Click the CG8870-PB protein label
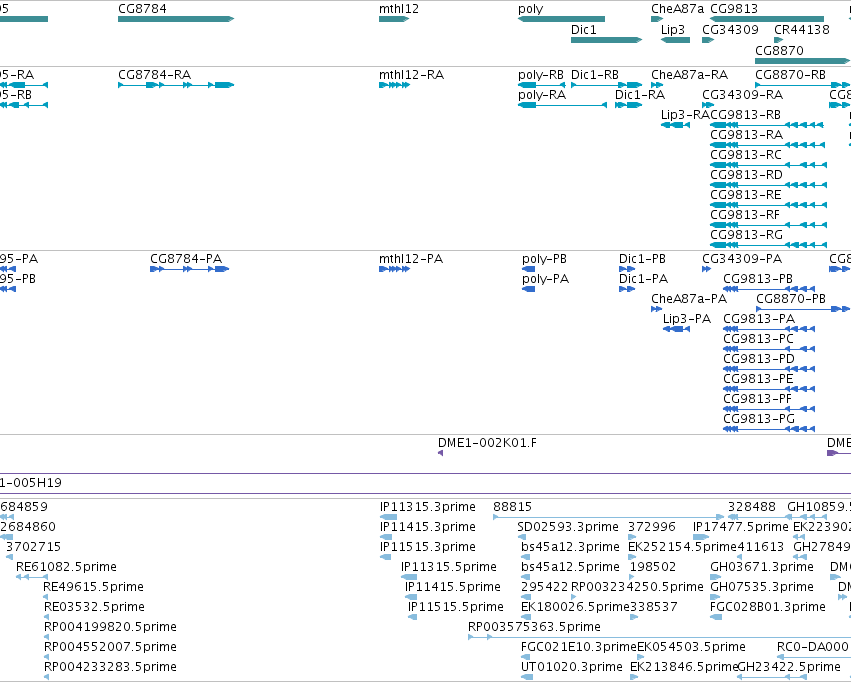Screen dimensions: 851x682 [x=791, y=299]
